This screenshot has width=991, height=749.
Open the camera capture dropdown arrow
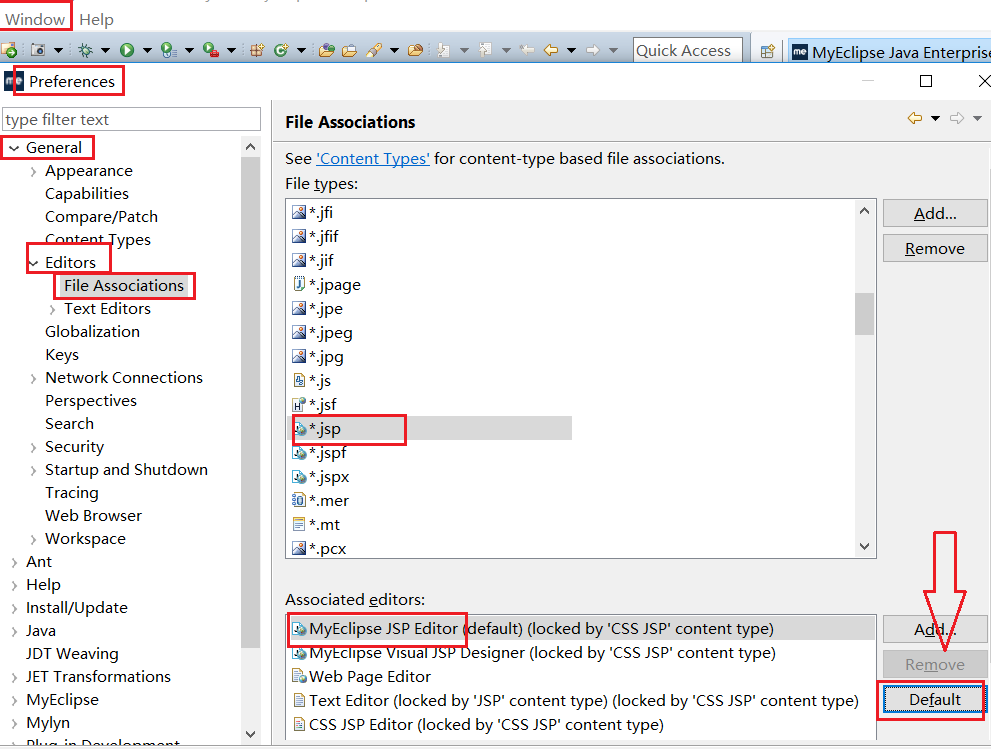(58, 51)
